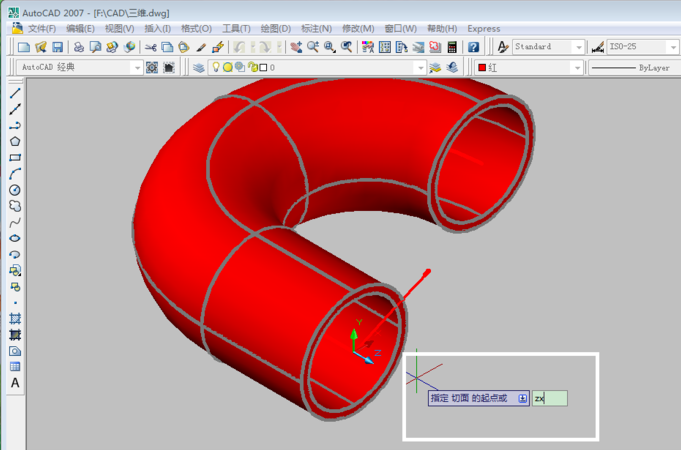Screen dimensions: 681x450
Task: Open the Express menu
Action: [484, 29]
